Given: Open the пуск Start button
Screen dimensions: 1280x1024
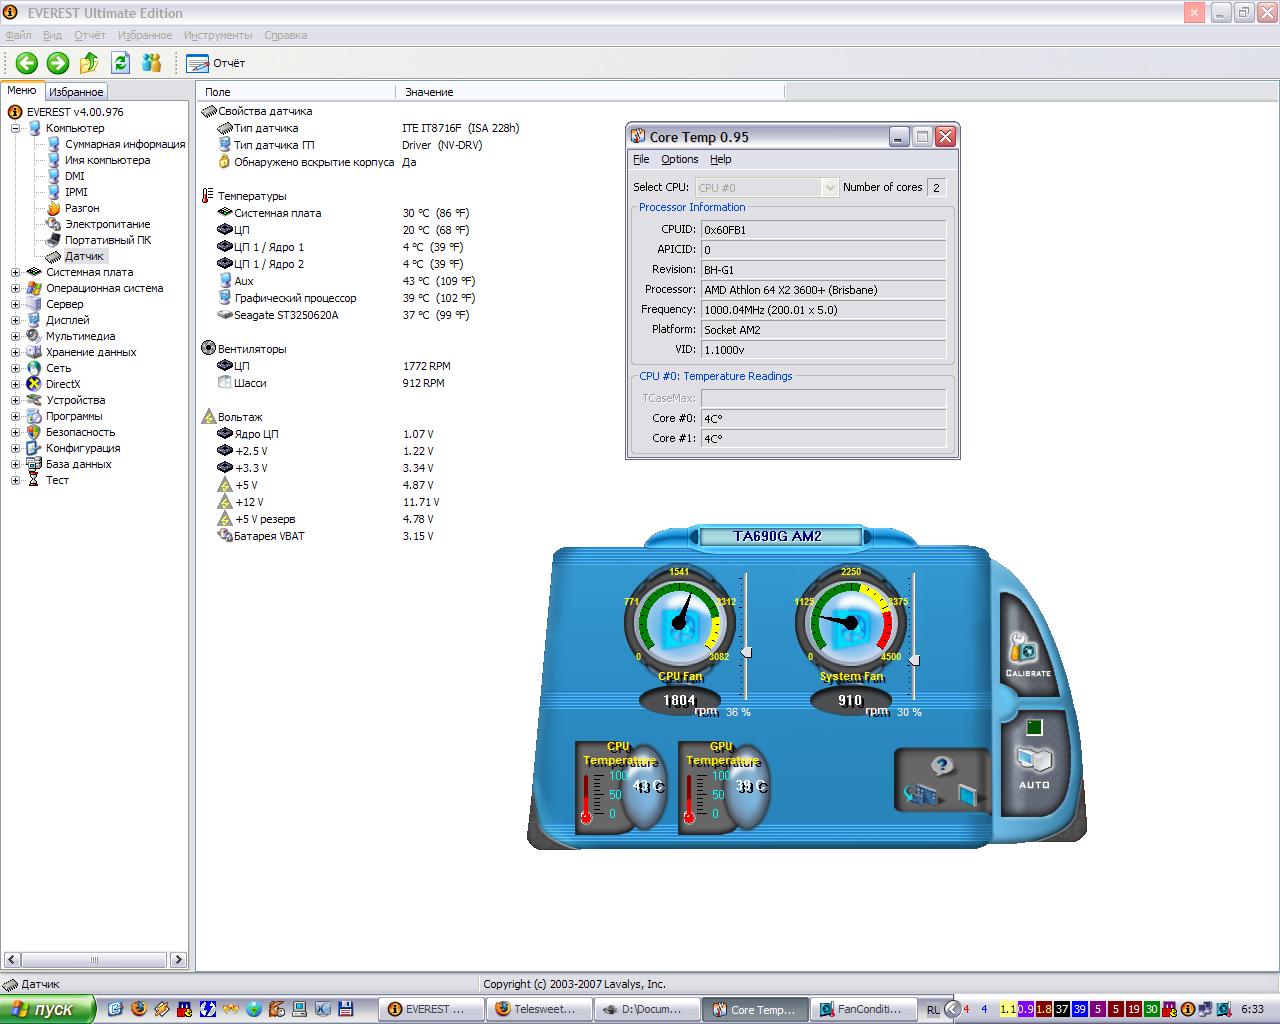Looking at the screenshot, I should pyautogui.click(x=47, y=1009).
